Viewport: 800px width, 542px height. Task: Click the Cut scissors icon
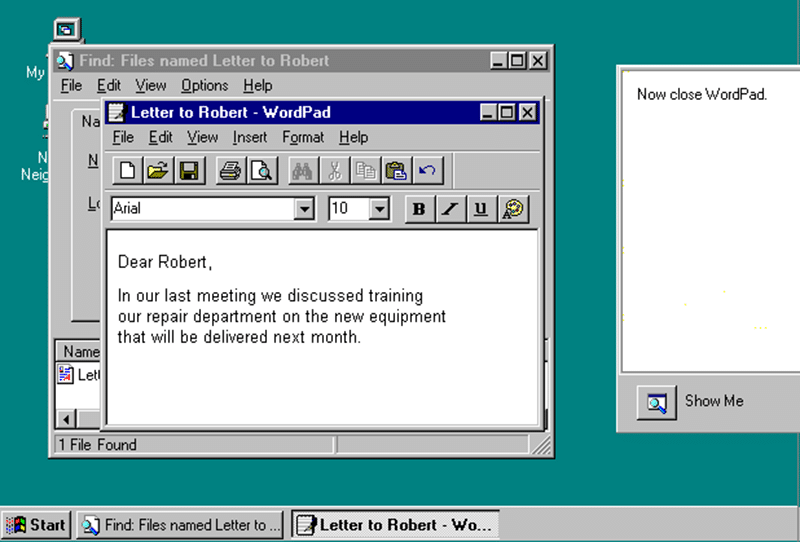[x=335, y=170]
